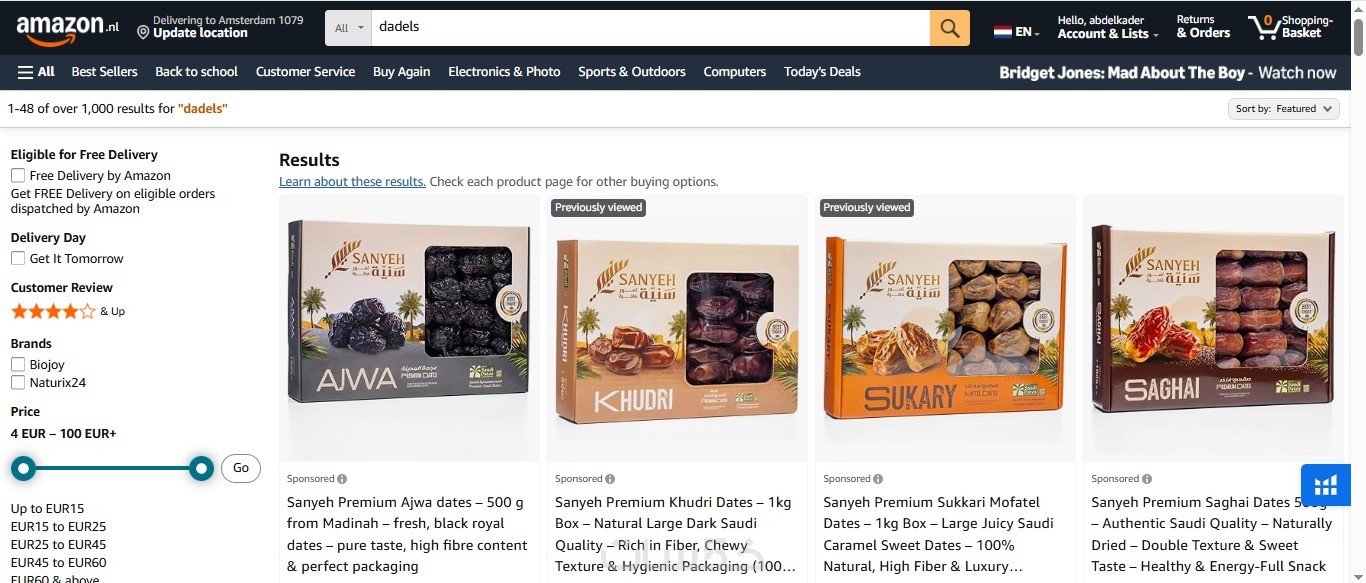Screen dimensions: 1366x583
Task: Click the orange search magnifier button
Action: click(x=949, y=28)
